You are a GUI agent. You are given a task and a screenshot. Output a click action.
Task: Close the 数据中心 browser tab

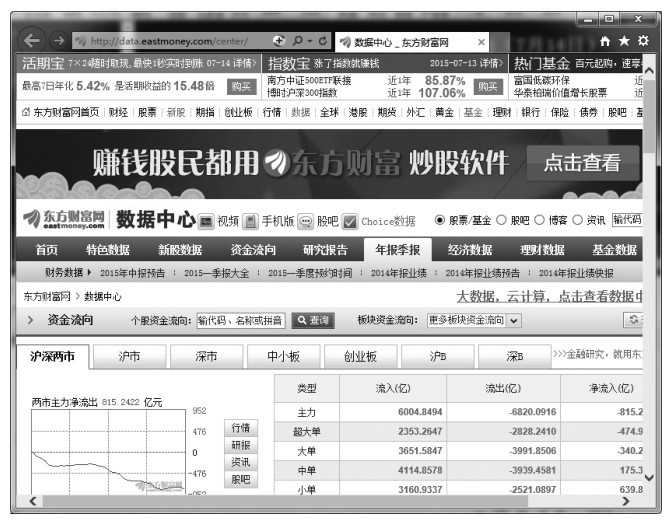pyautogui.click(x=481, y=42)
